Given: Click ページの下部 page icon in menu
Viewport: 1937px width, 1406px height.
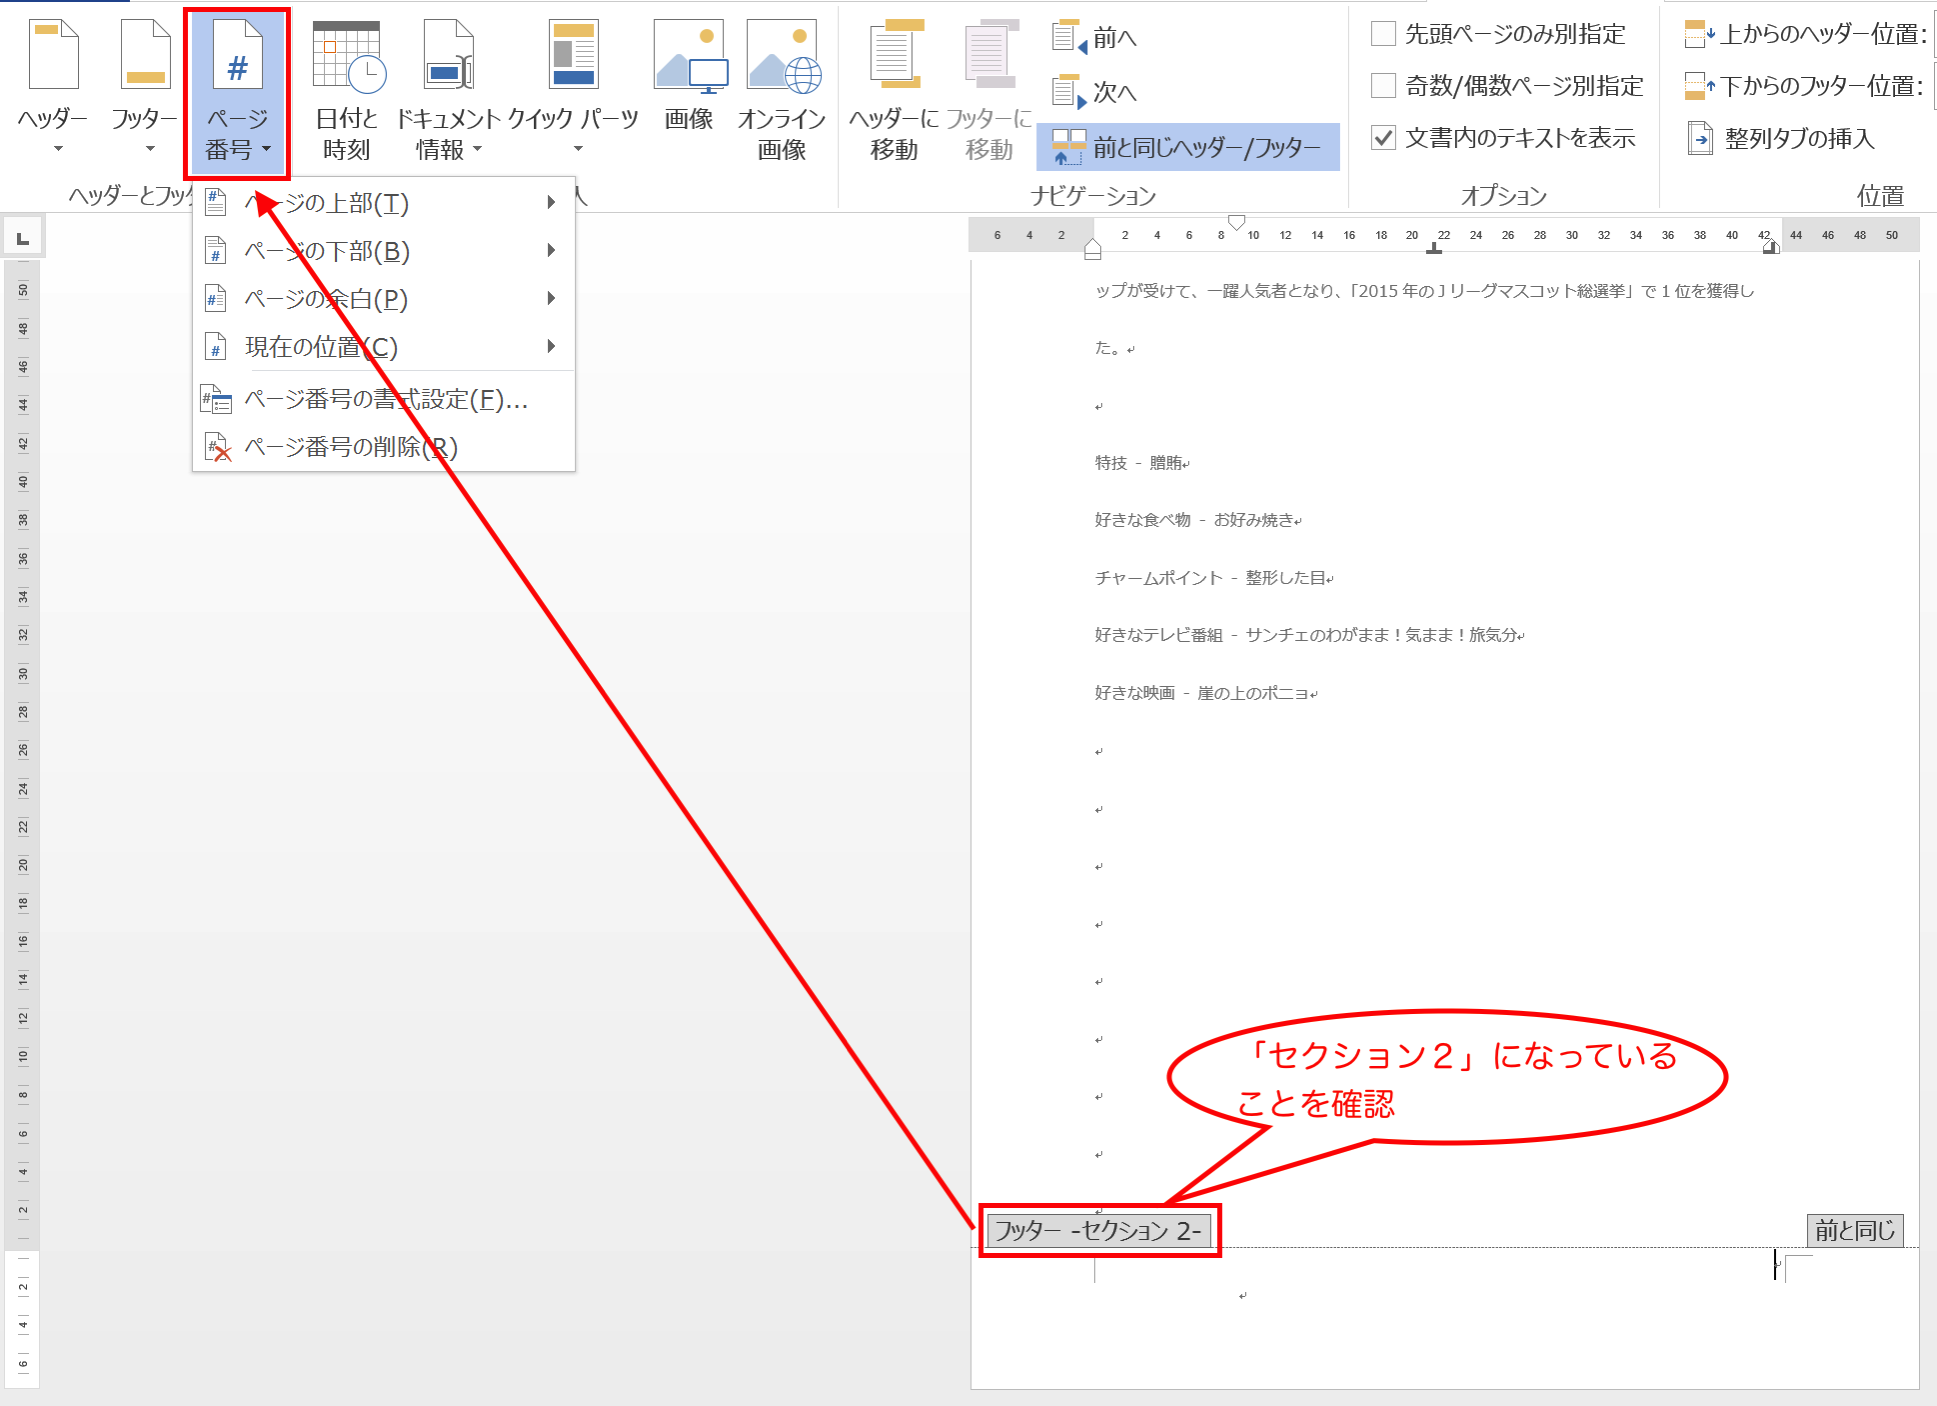Looking at the screenshot, I should (x=215, y=250).
